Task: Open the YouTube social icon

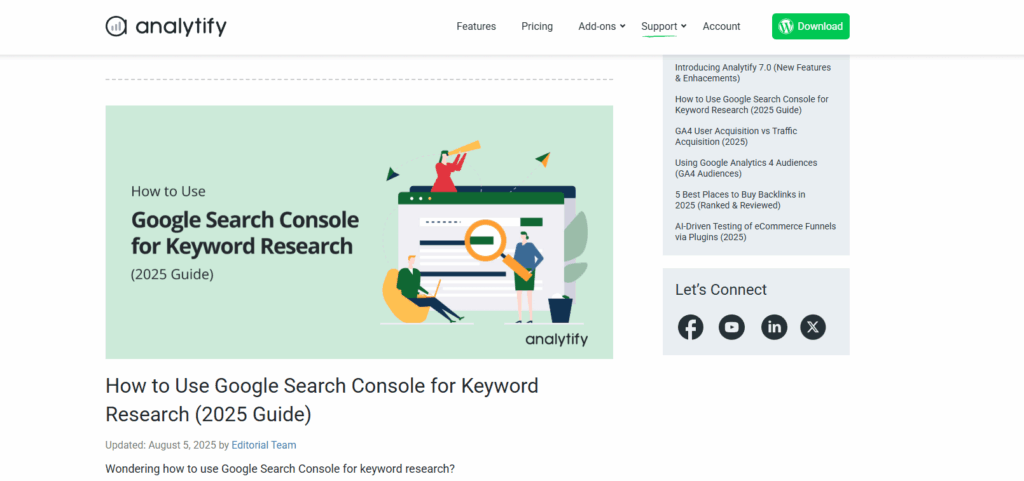Action: [x=731, y=327]
